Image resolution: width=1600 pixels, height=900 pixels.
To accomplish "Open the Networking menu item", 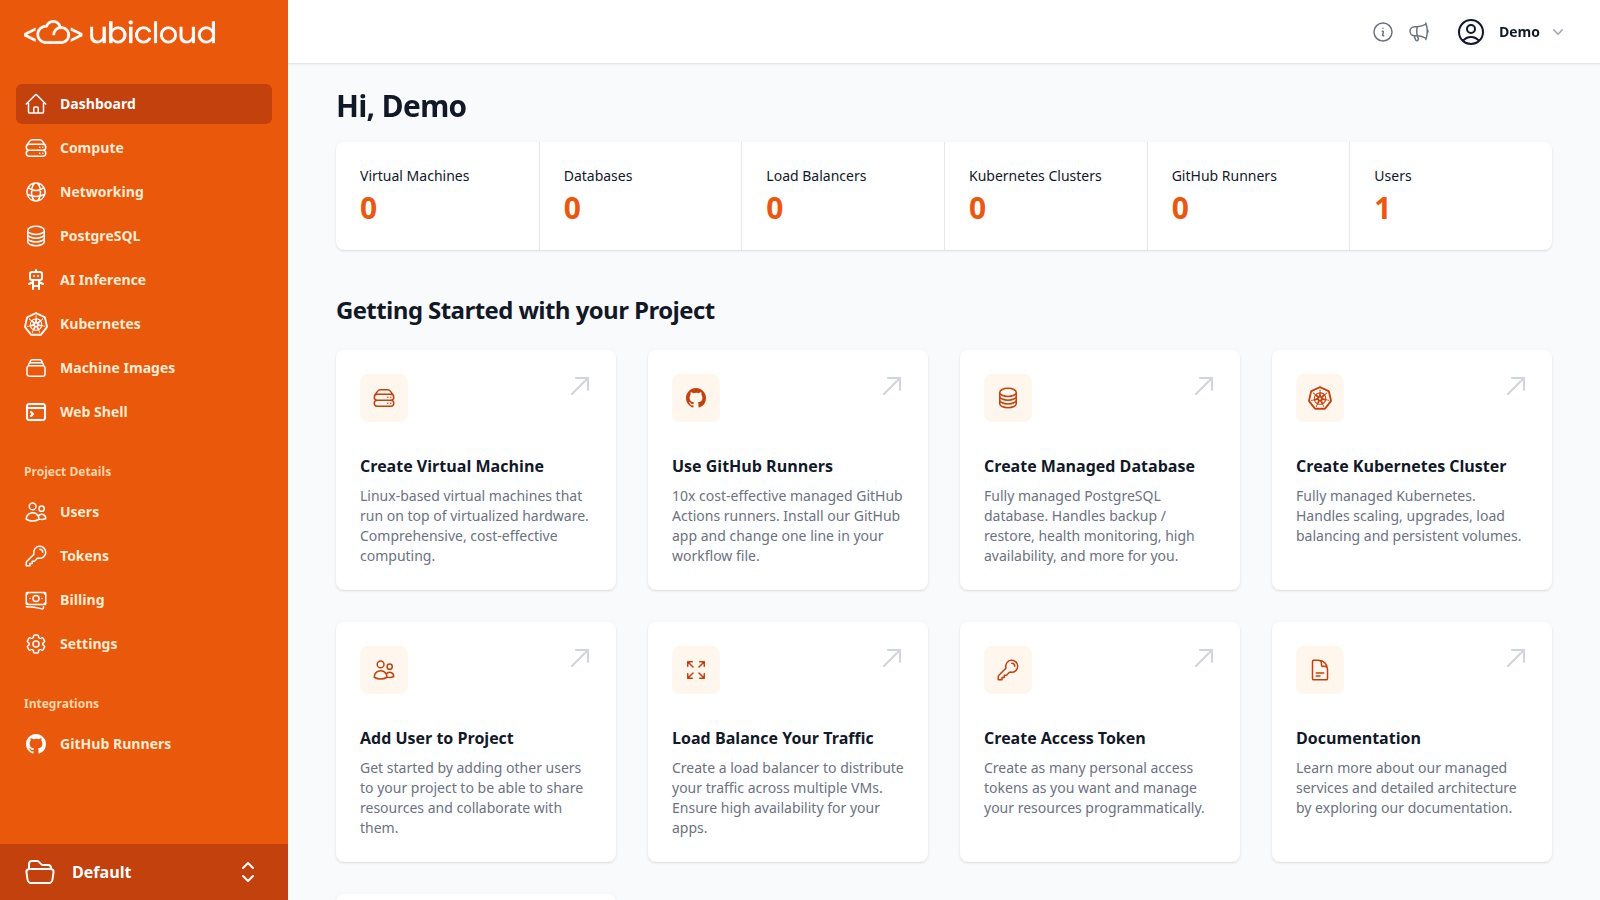I will [144, 192].
